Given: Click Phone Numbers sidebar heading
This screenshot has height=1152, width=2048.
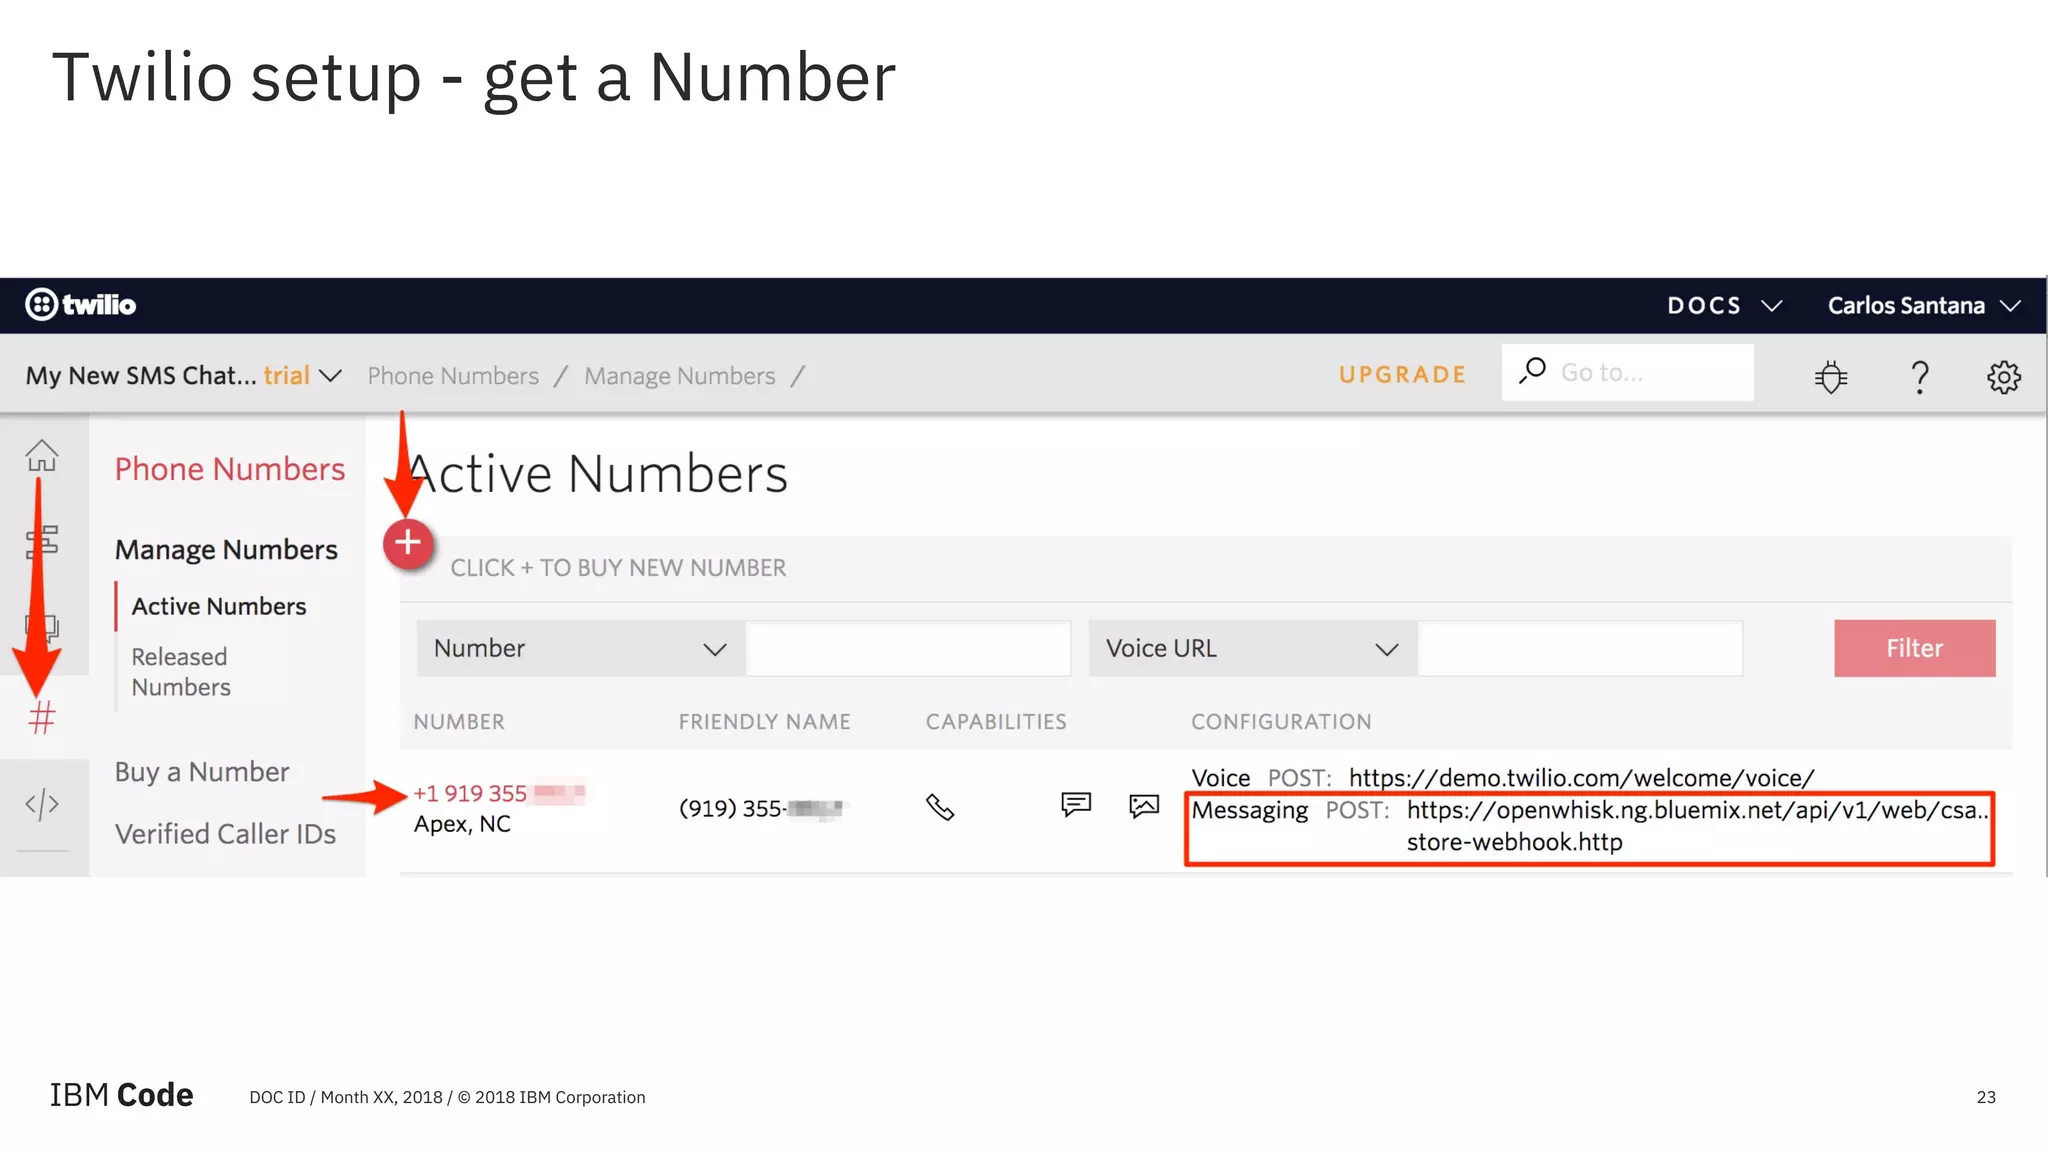Looking at the screenshot, I should [x=230, y=469].
